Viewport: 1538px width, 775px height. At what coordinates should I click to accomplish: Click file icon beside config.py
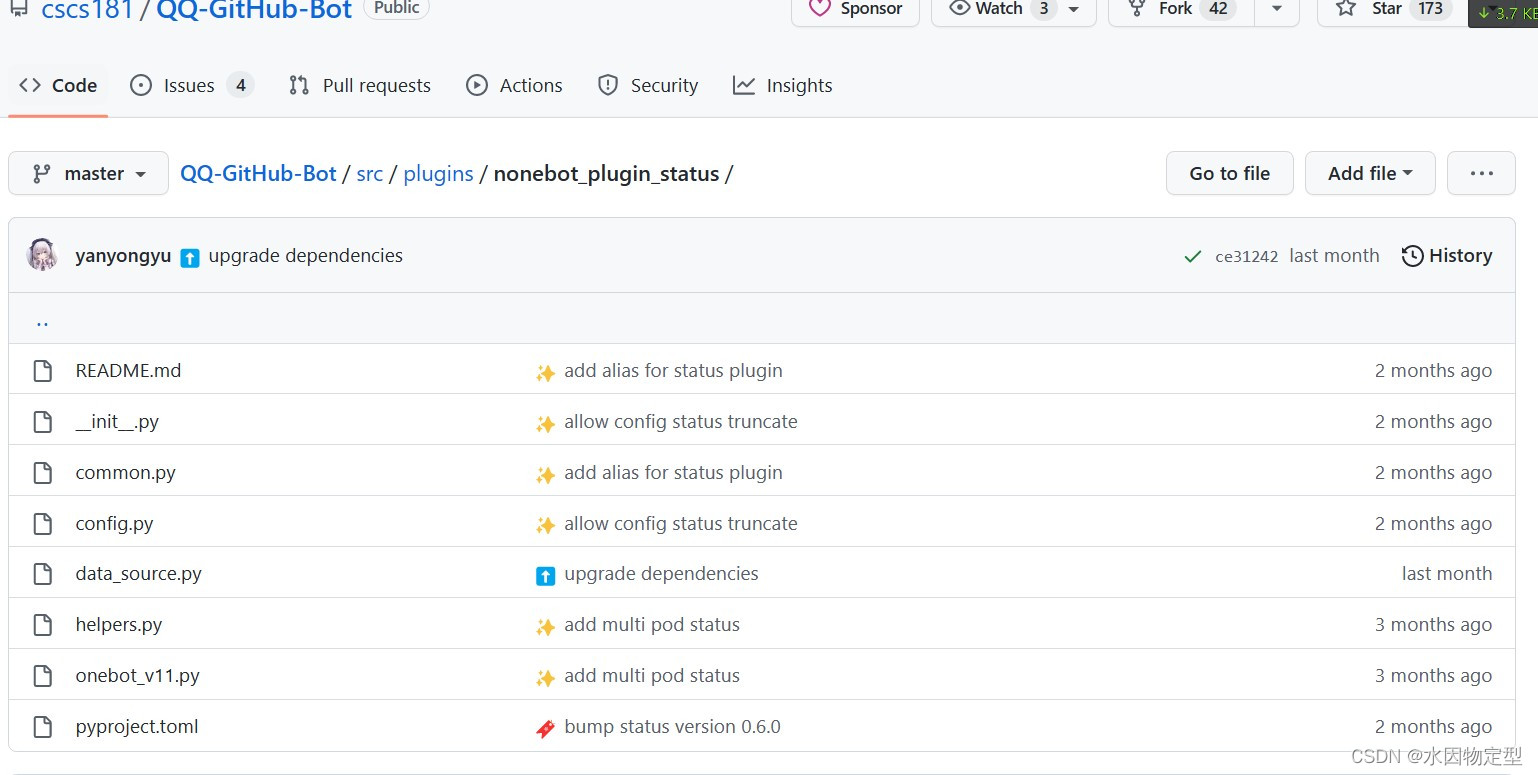(42, 524)
